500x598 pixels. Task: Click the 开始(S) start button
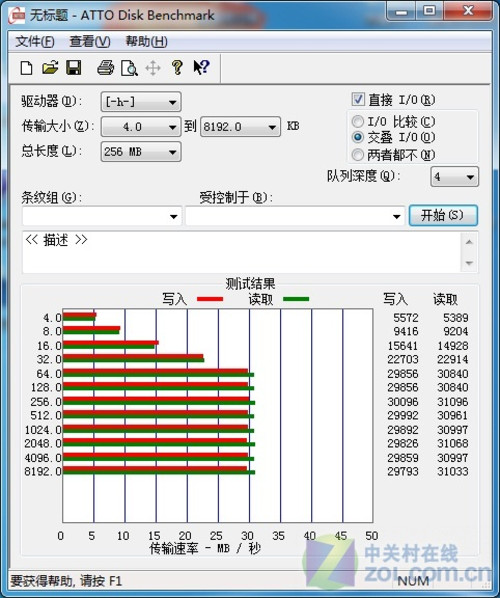coord(443,215)
